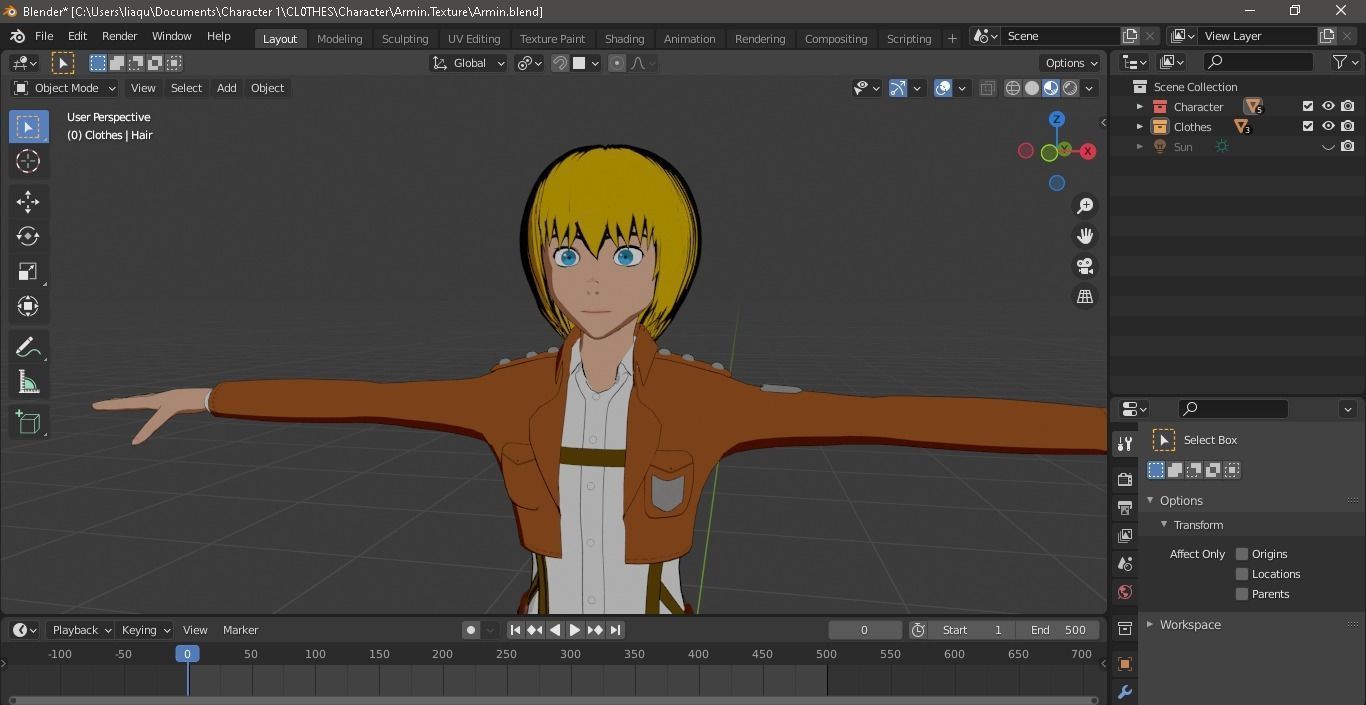Open the Global transform orientation dropdown
The height and width of the screenshot is (705, 1366).
pyautogui.click(x=468, y=62)
